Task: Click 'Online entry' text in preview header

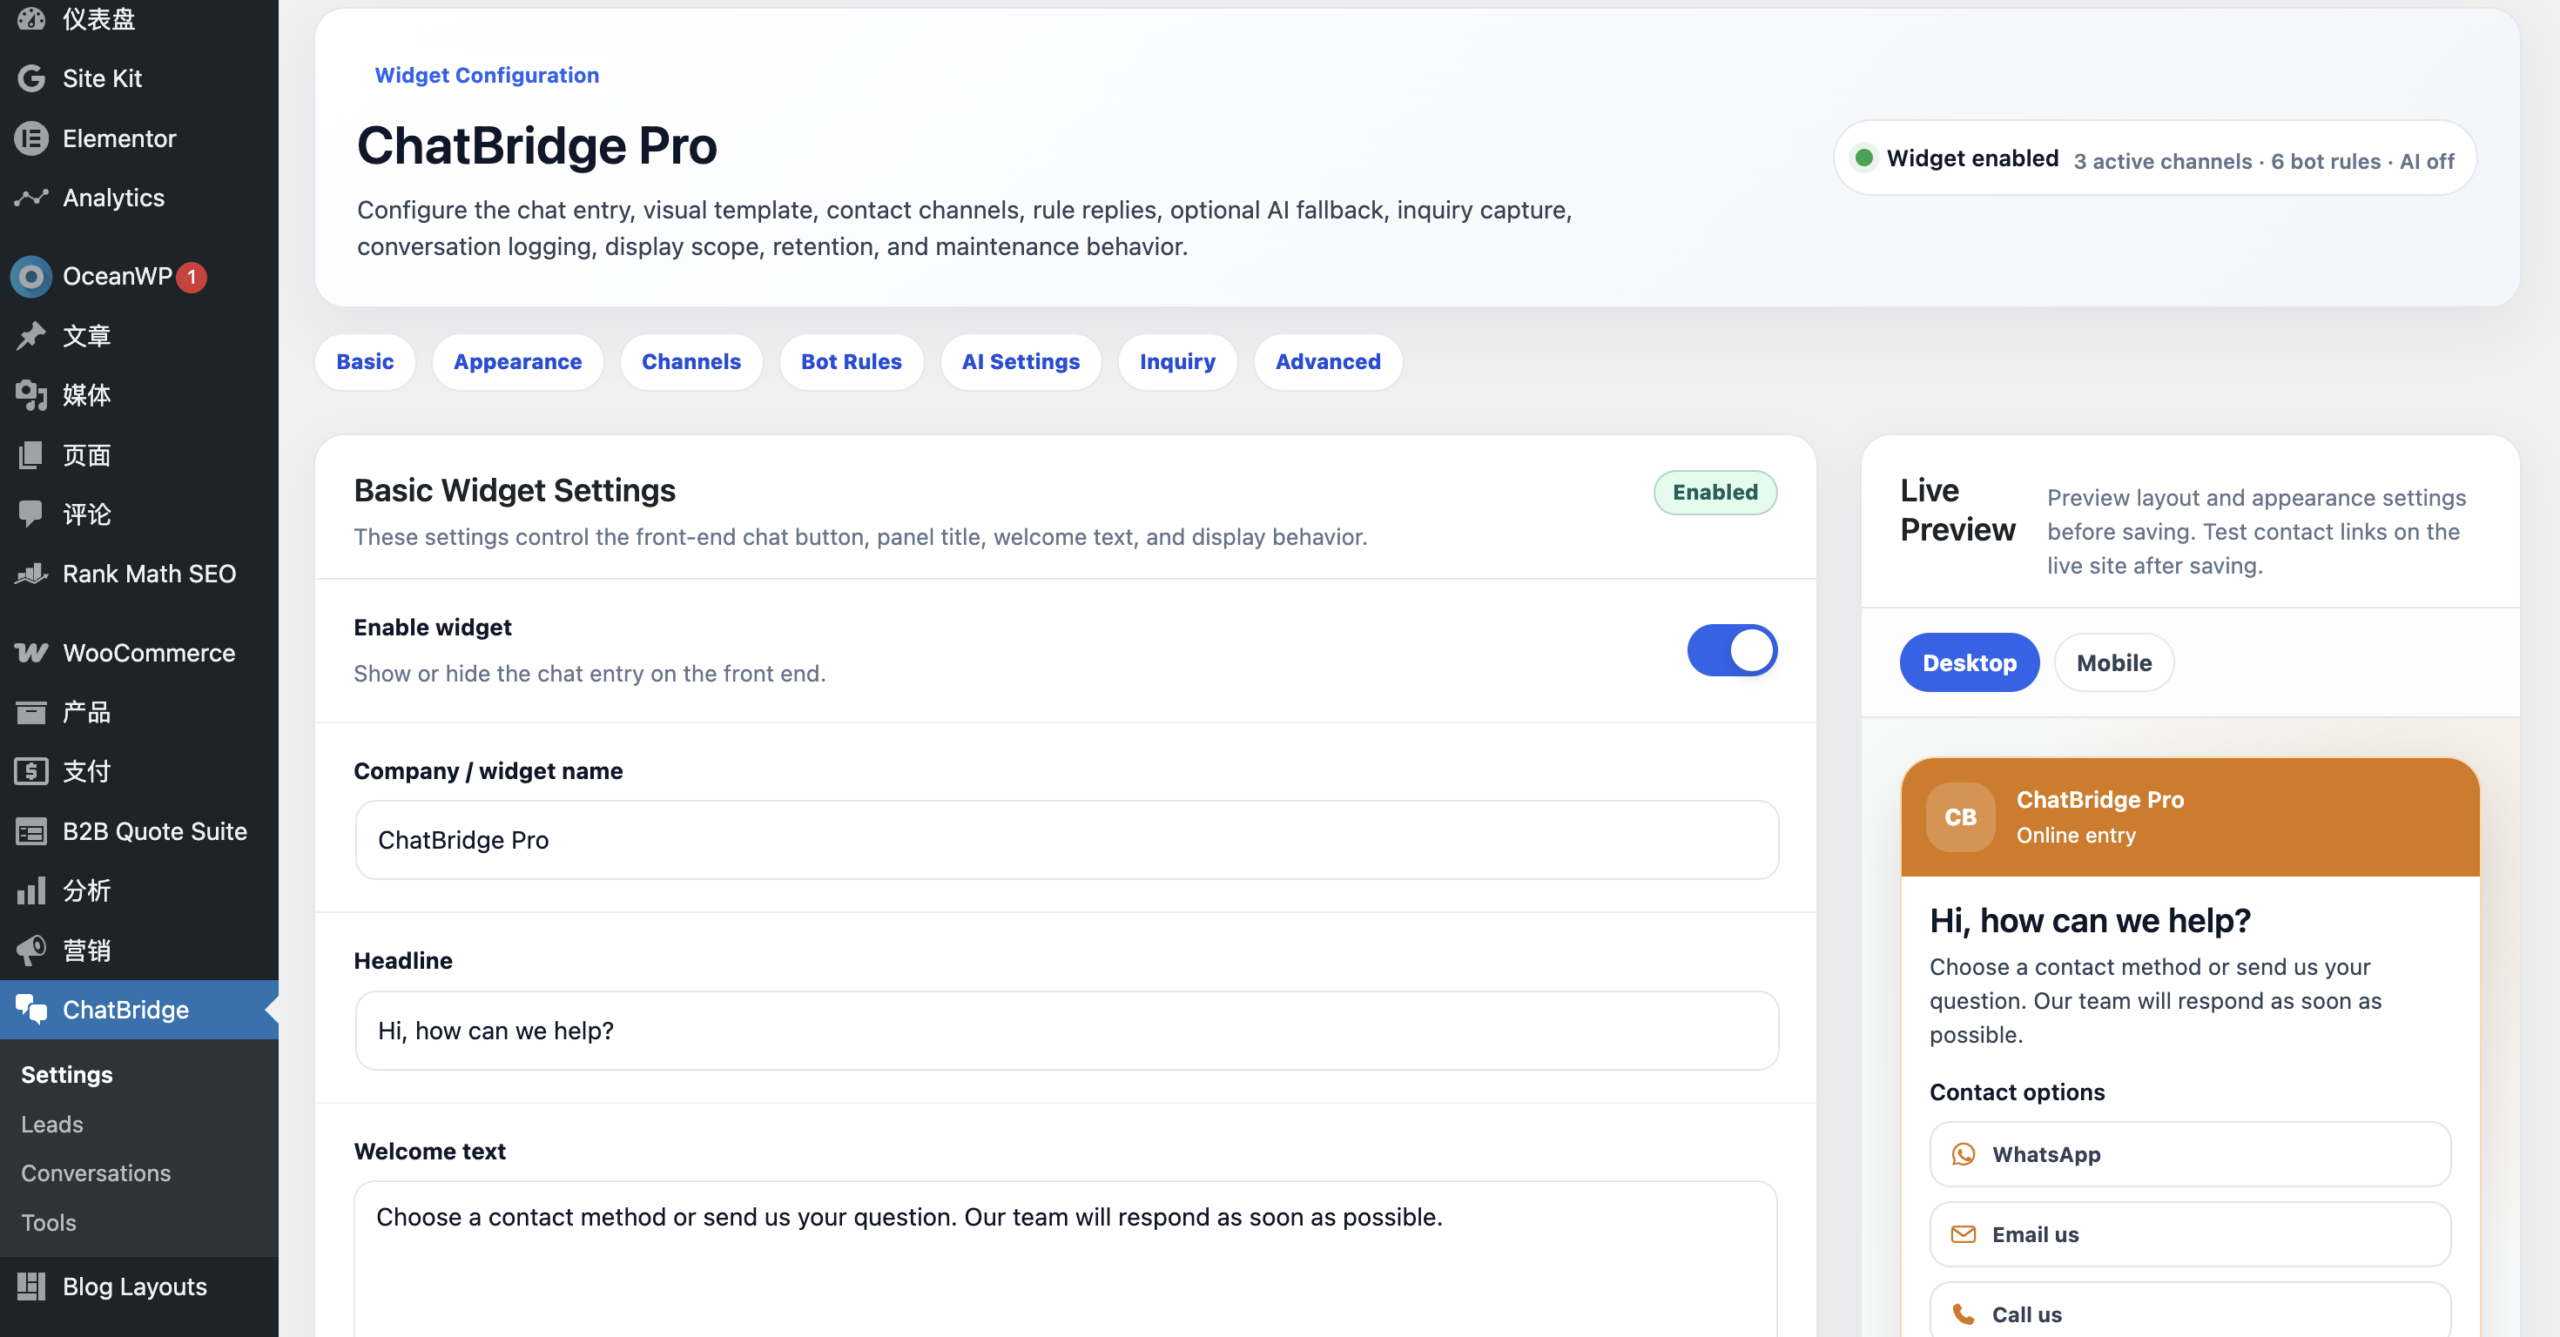Action: point(2076,835)
